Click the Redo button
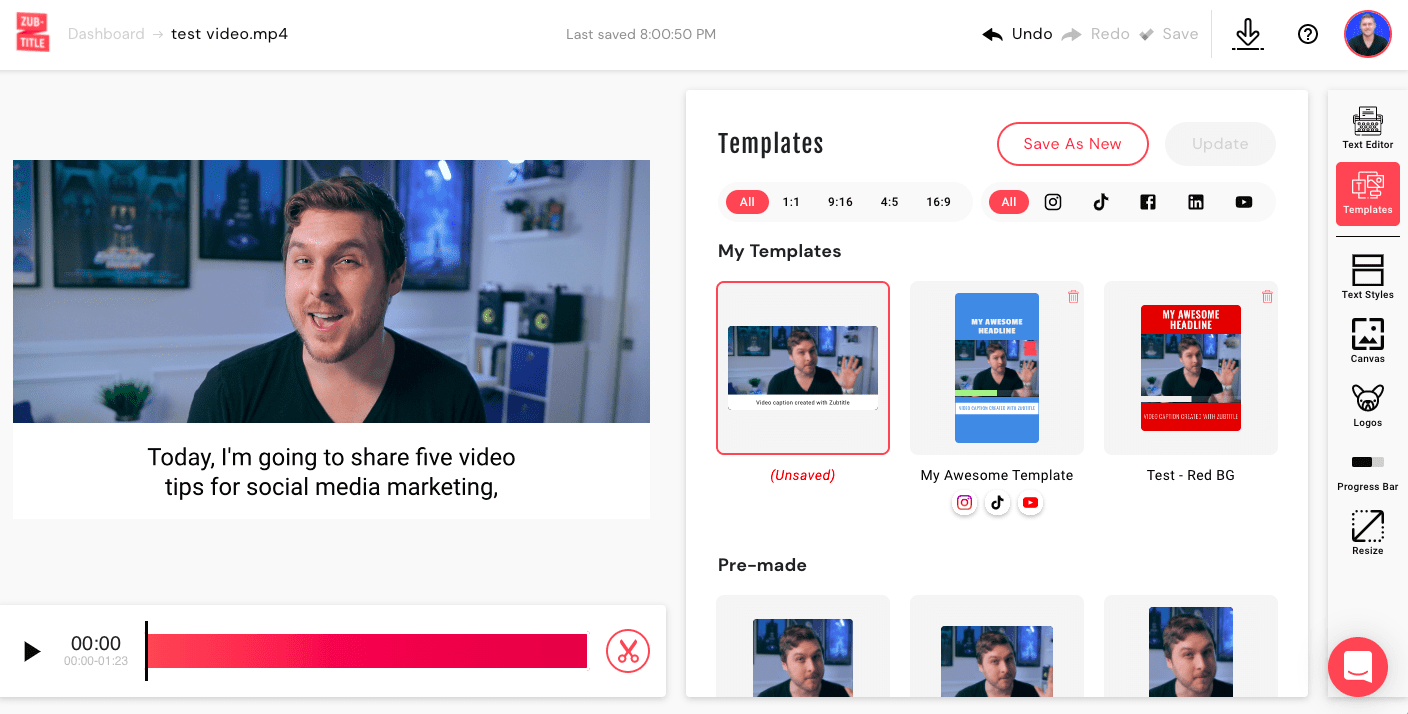Viewport: 1408px width, 714px height. pyautogui.click(x=1095, y=34)
